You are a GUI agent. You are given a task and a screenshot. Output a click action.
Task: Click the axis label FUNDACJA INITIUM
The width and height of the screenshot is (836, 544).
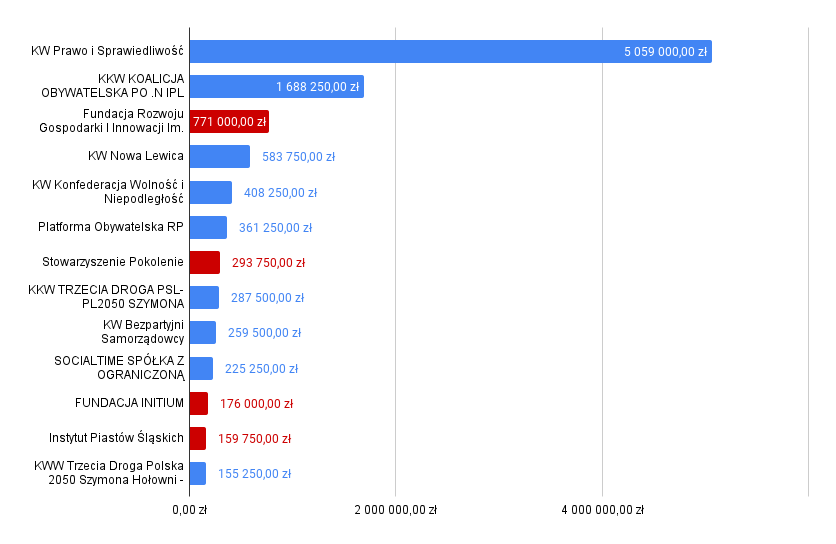click(x=130, y=403)
